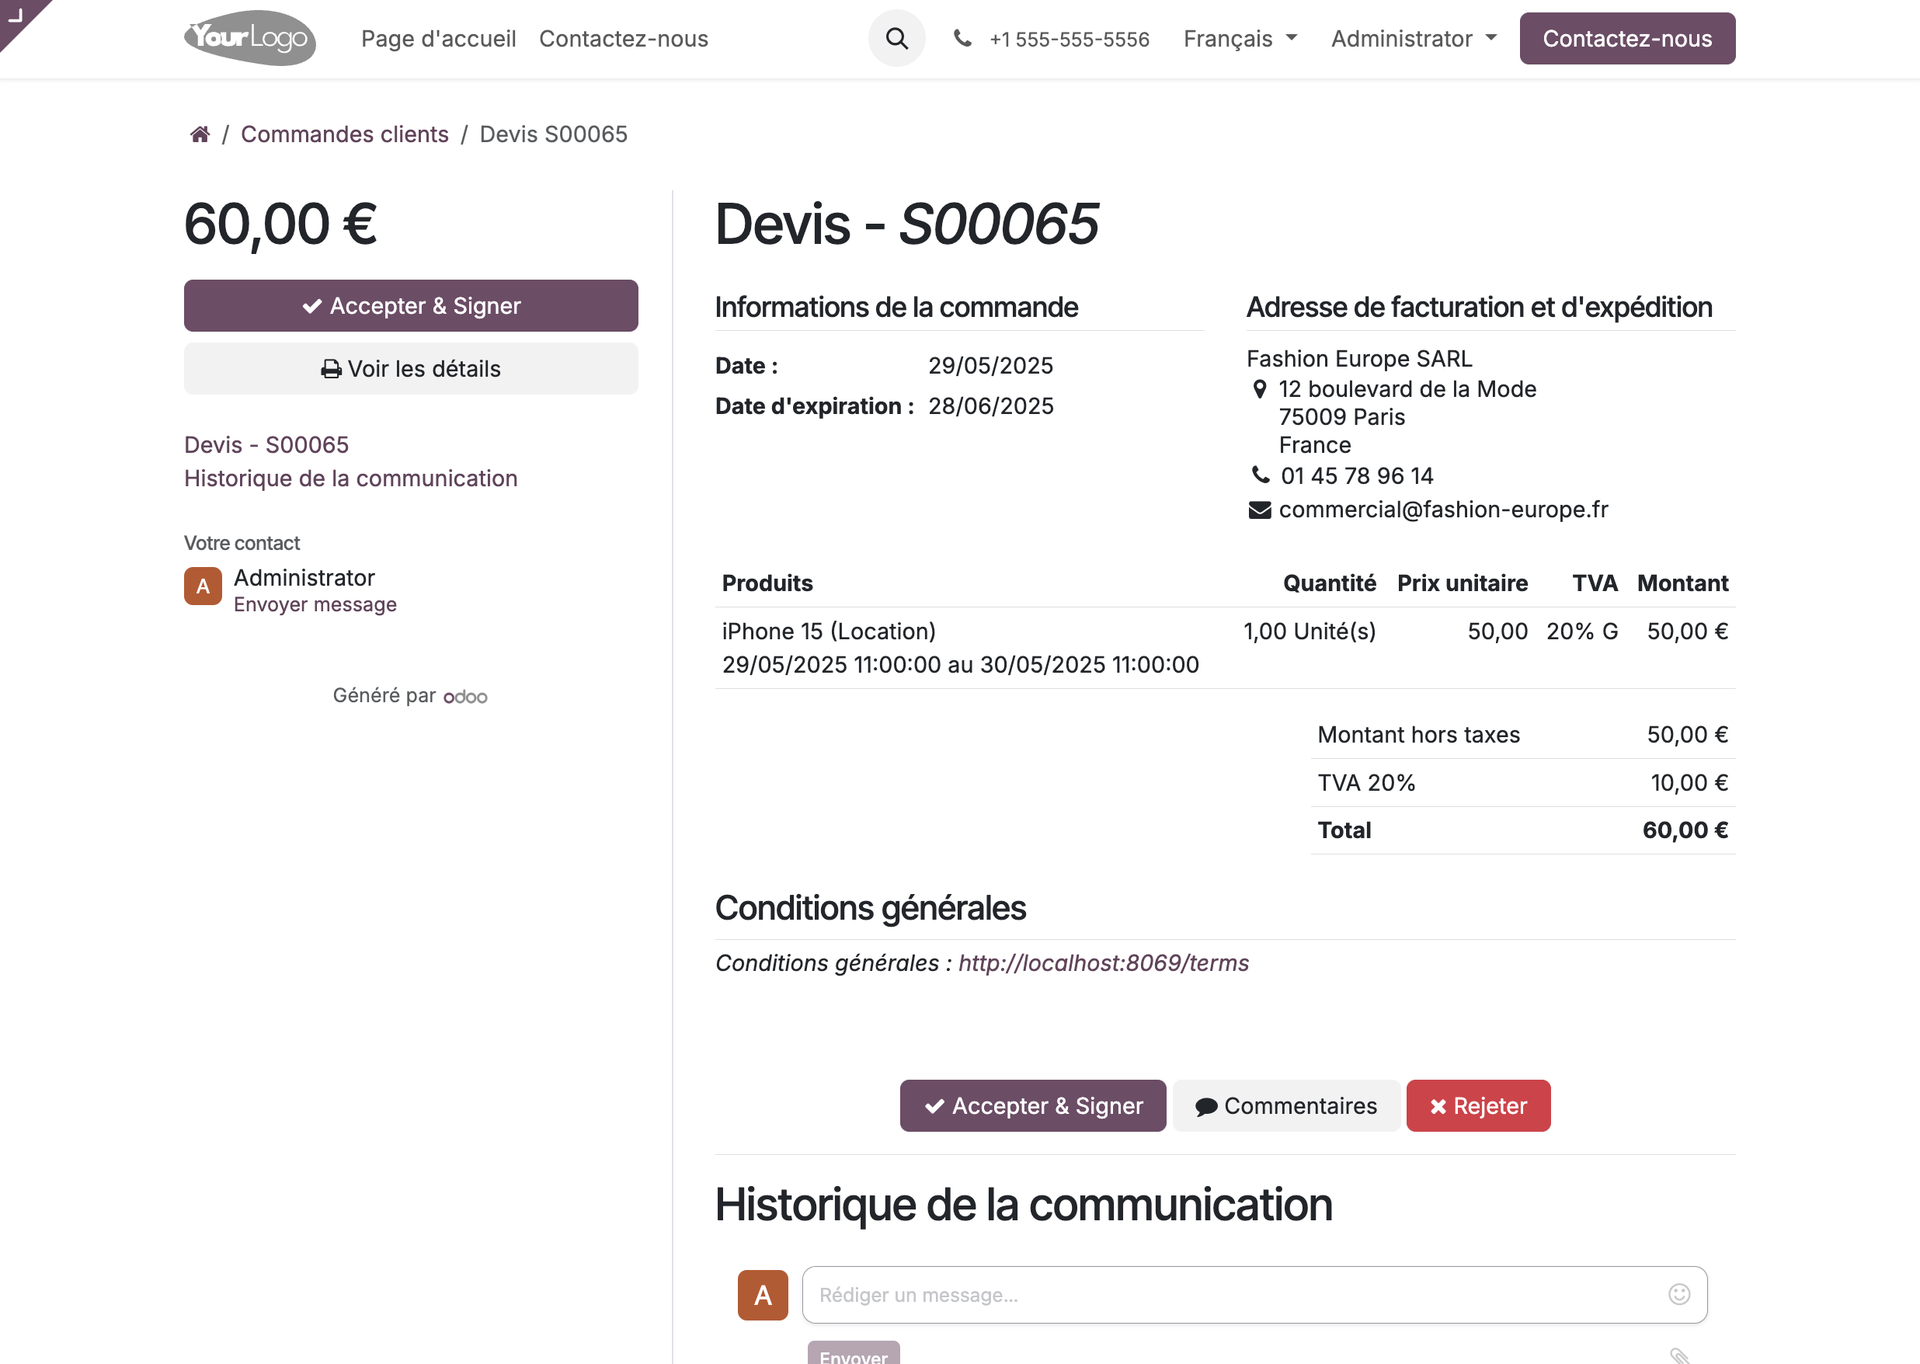1920x1364 pixels.
Task: Focus the Rédiger un message field
Action: (x=1254, y=1295)
